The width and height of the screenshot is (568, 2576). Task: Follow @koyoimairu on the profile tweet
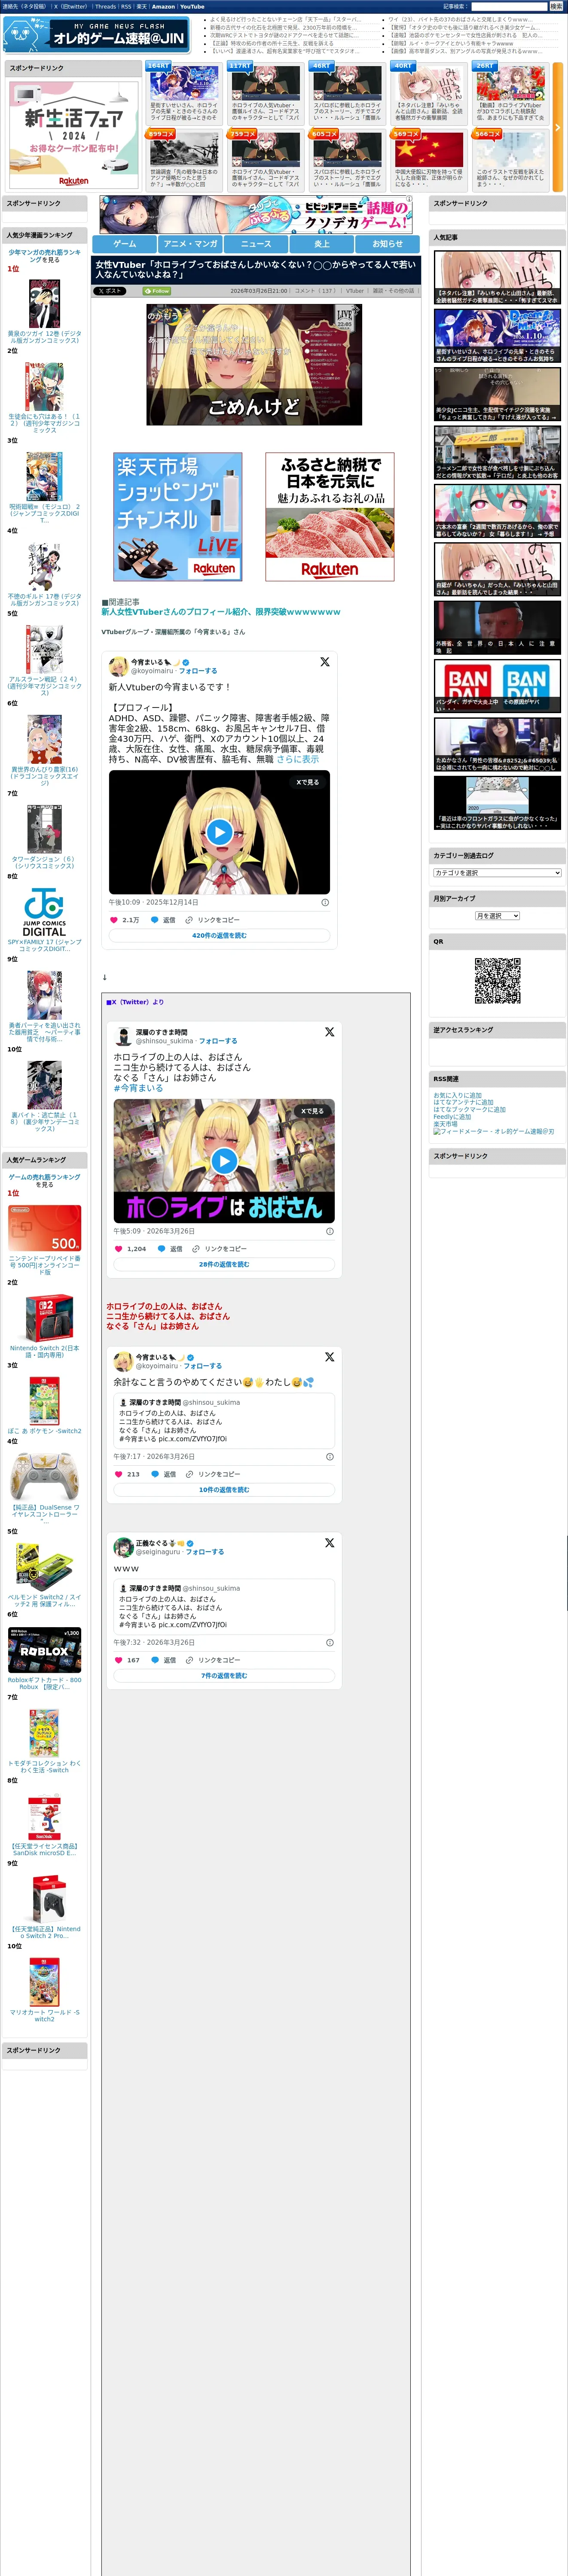coord(198,671)
